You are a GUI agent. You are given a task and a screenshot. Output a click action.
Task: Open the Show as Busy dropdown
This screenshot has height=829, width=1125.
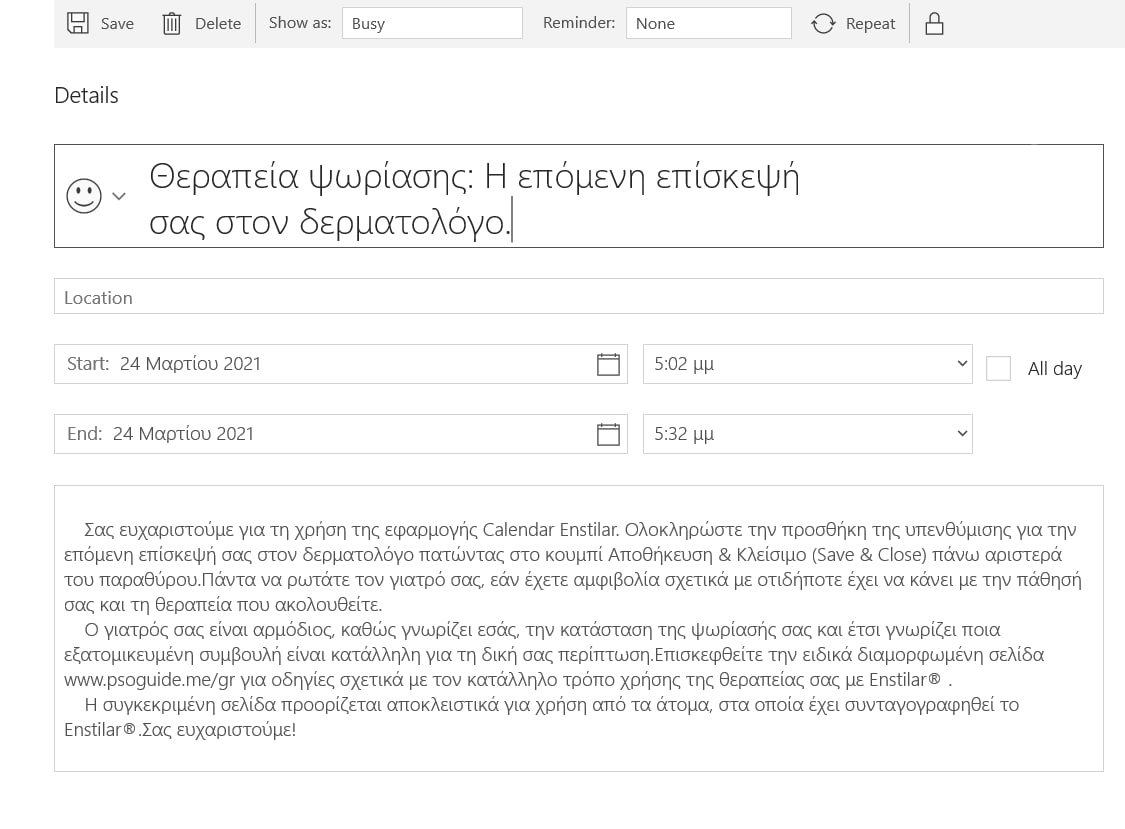[432, 23]
